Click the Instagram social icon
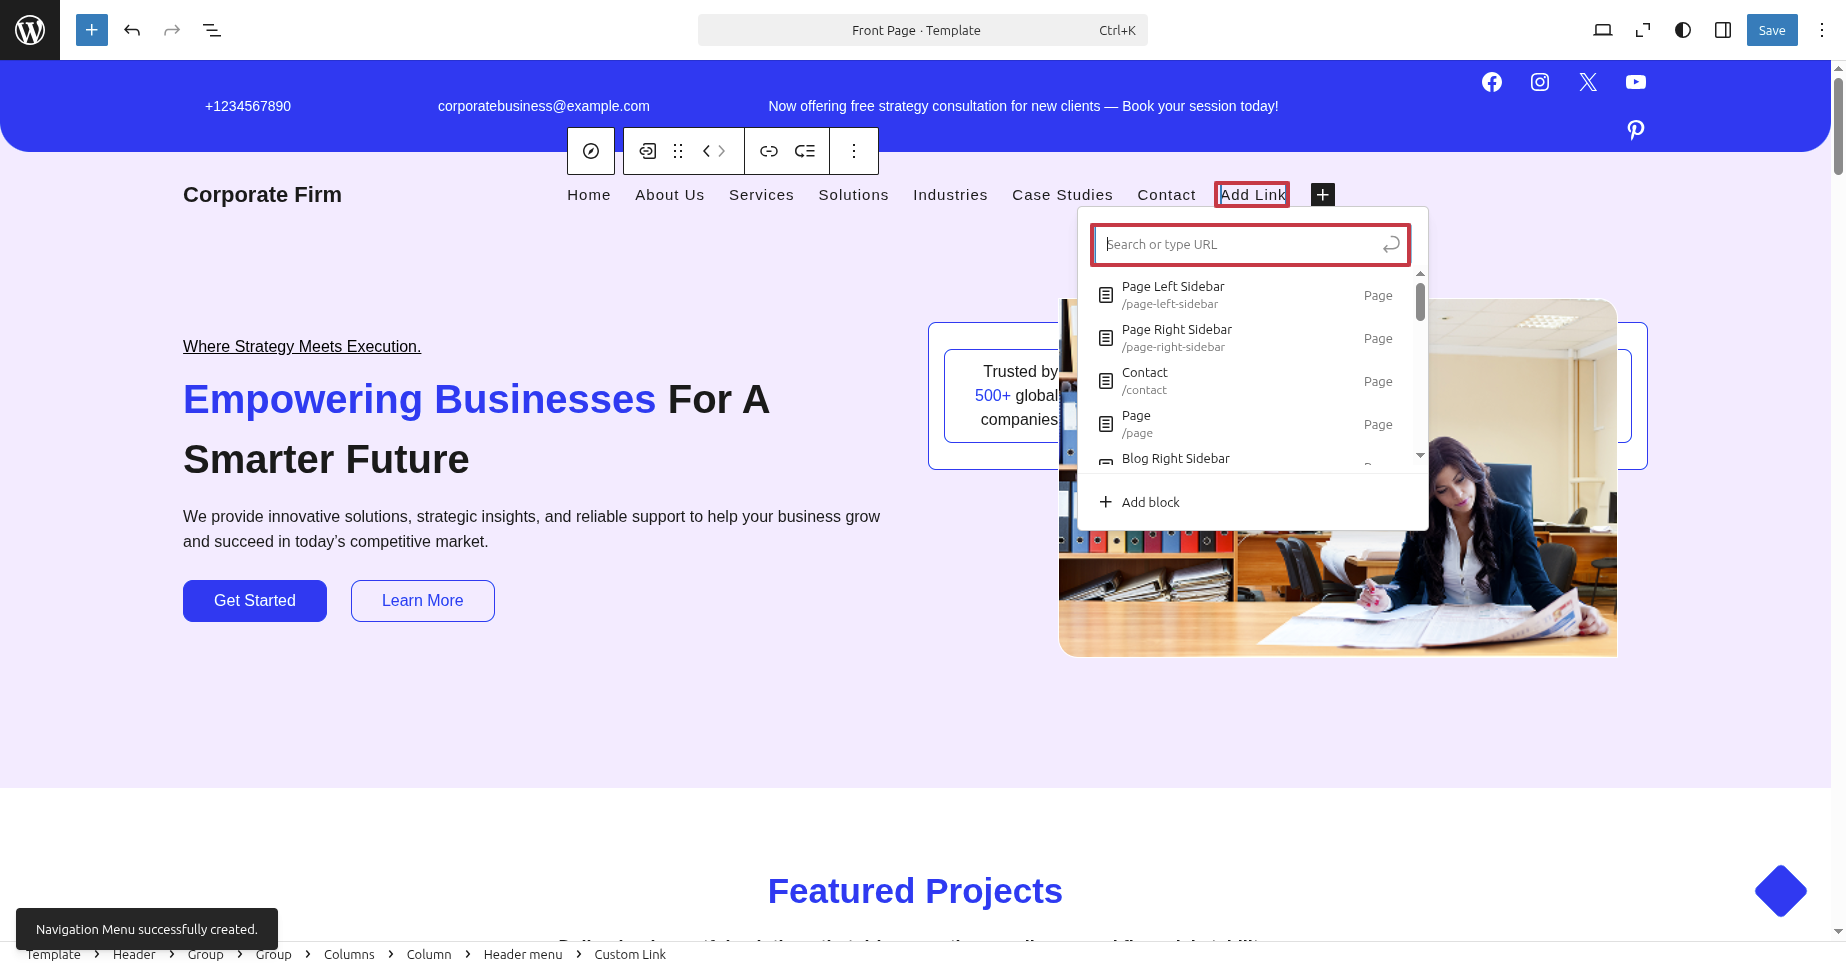The image size is (1846, 966). [x=1540, y=82]
